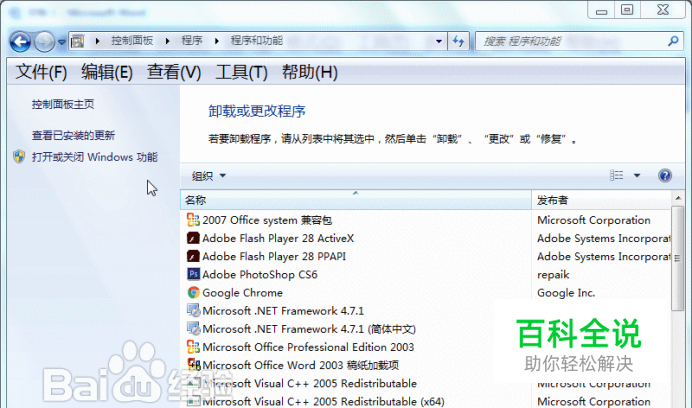Expand the arrow after 程序 breadcrumb
692x408 pixels.
(x=217, y=41)
